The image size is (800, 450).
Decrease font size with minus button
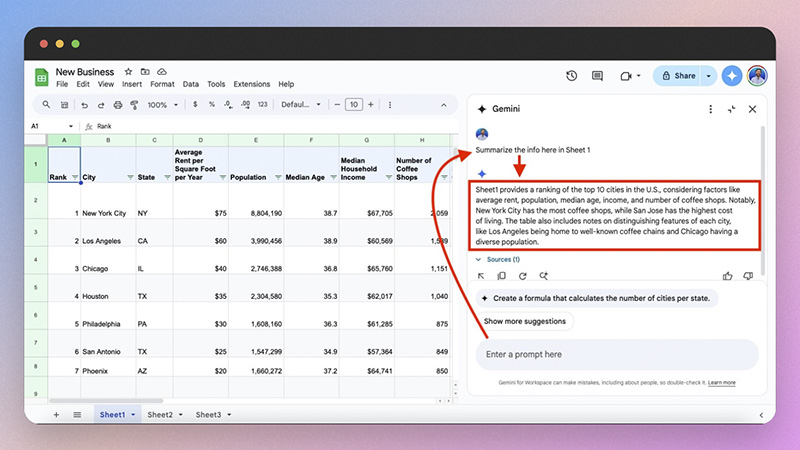coord(337,105)
